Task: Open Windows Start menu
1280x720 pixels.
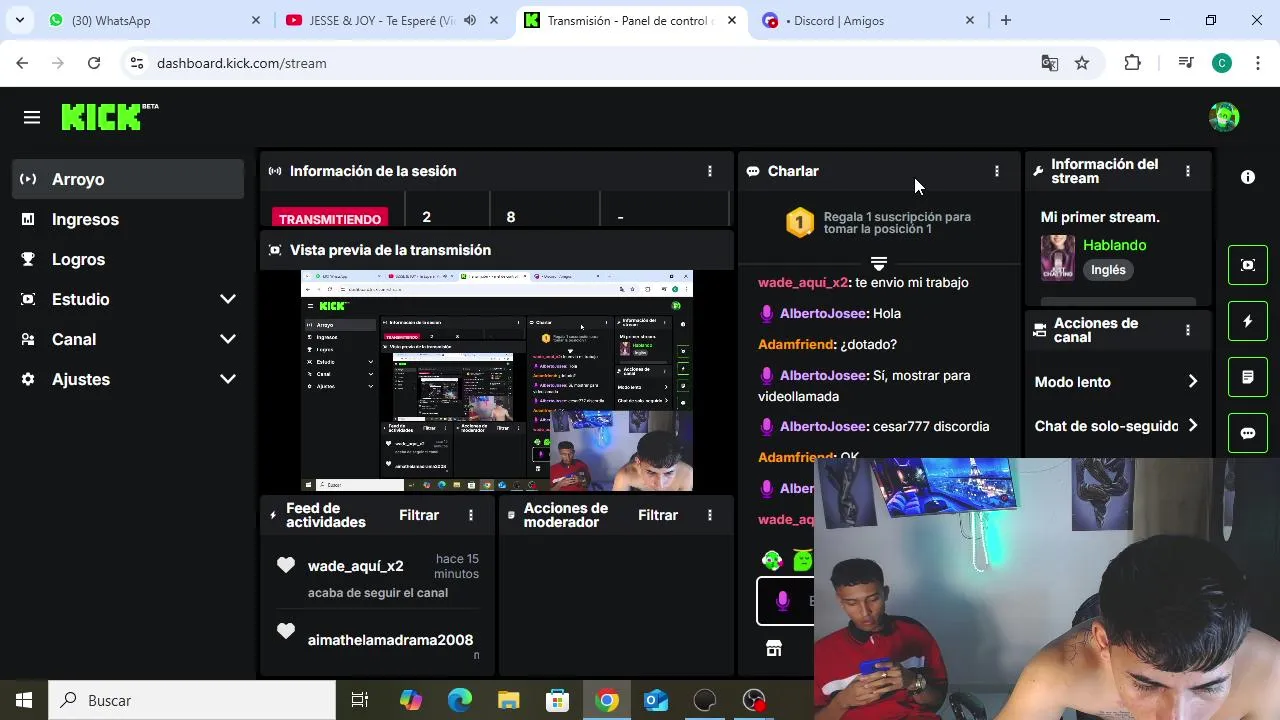Action: (24, 700)
